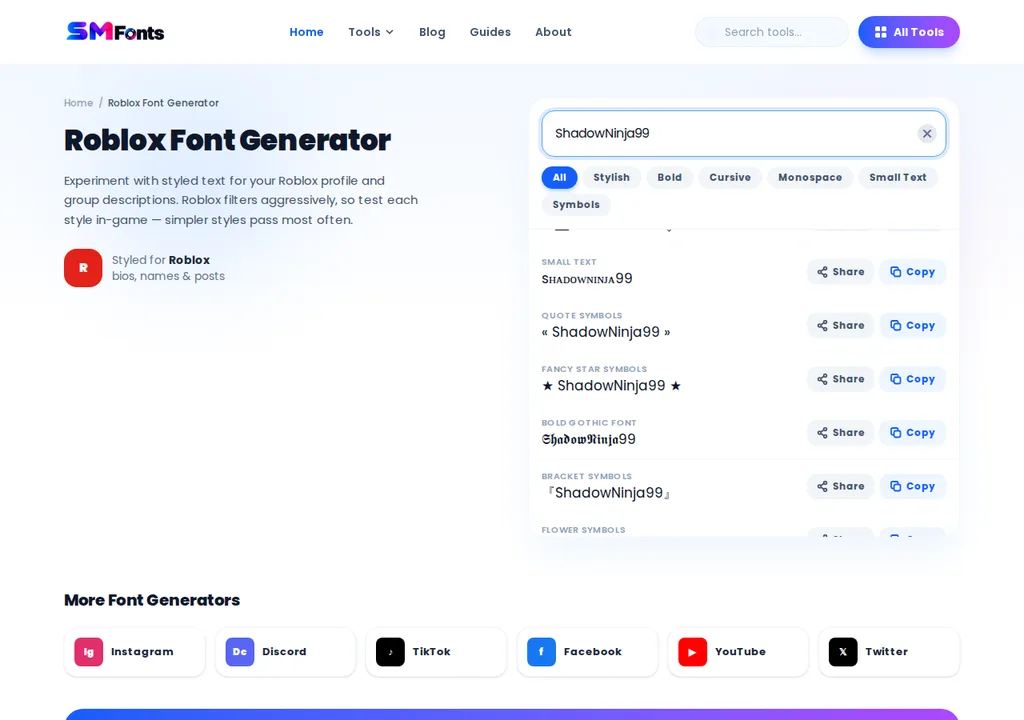Share the Fancy Star Symbols style
1024x720 pixels.
click(840, 379)
